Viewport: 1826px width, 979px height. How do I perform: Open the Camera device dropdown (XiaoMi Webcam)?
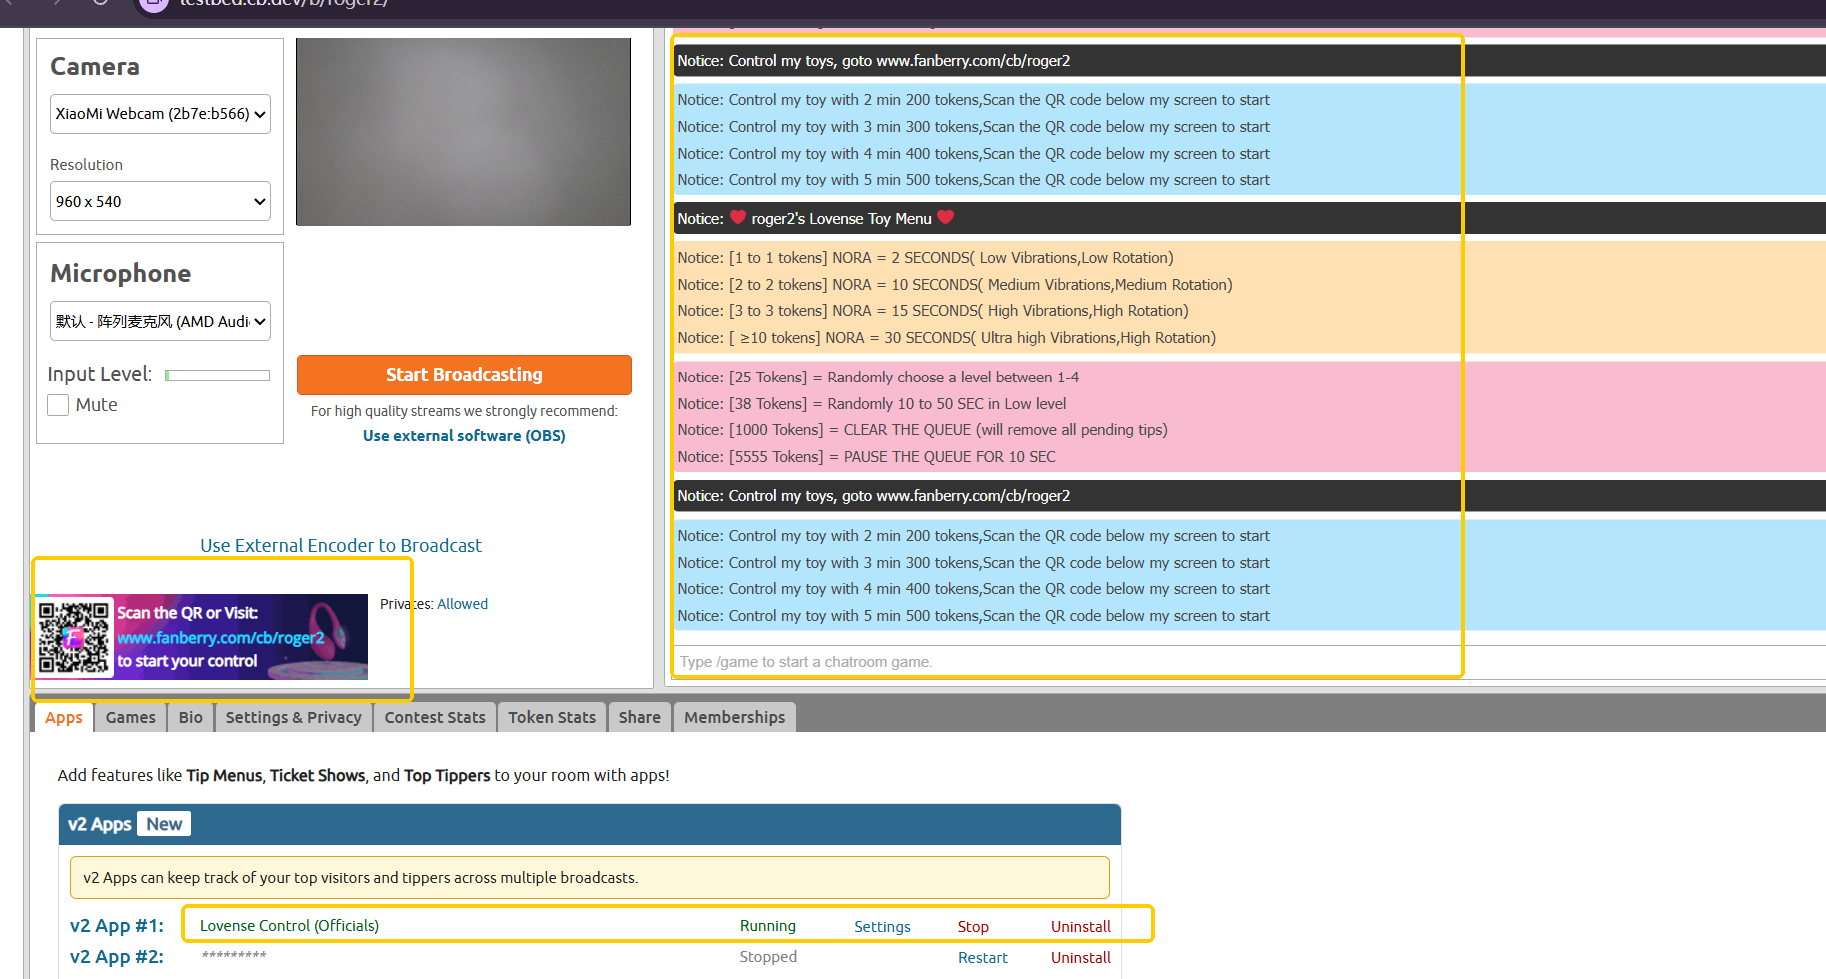tap(160, 114)
